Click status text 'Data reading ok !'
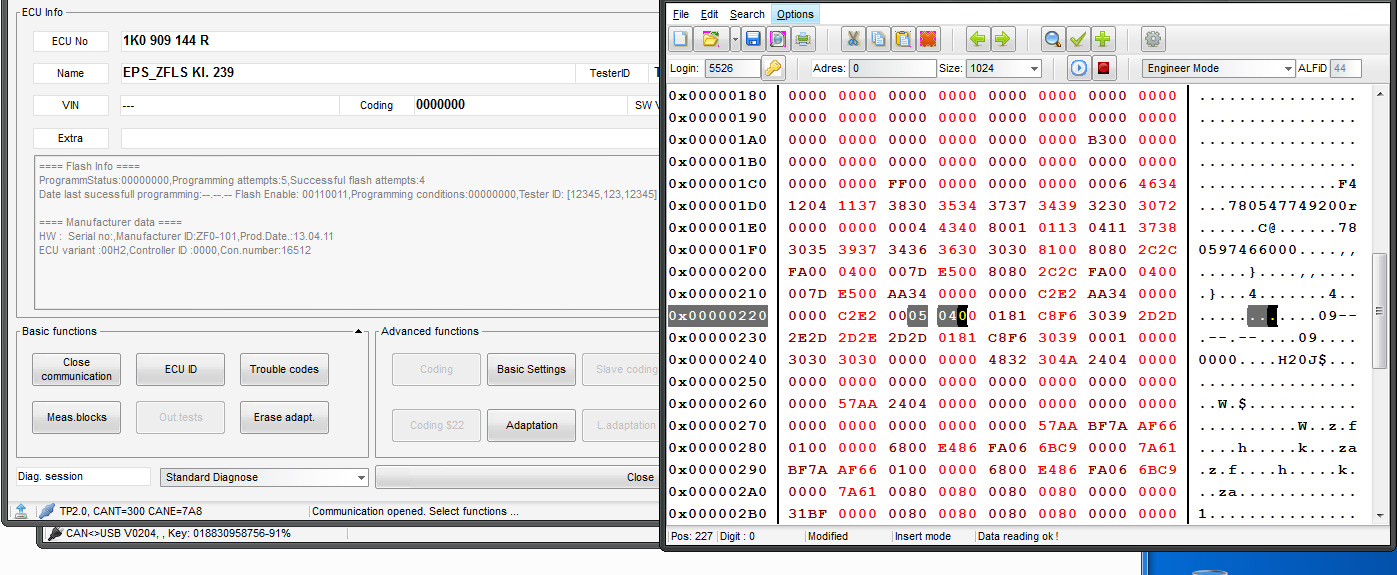 [x=1018, y=536]
